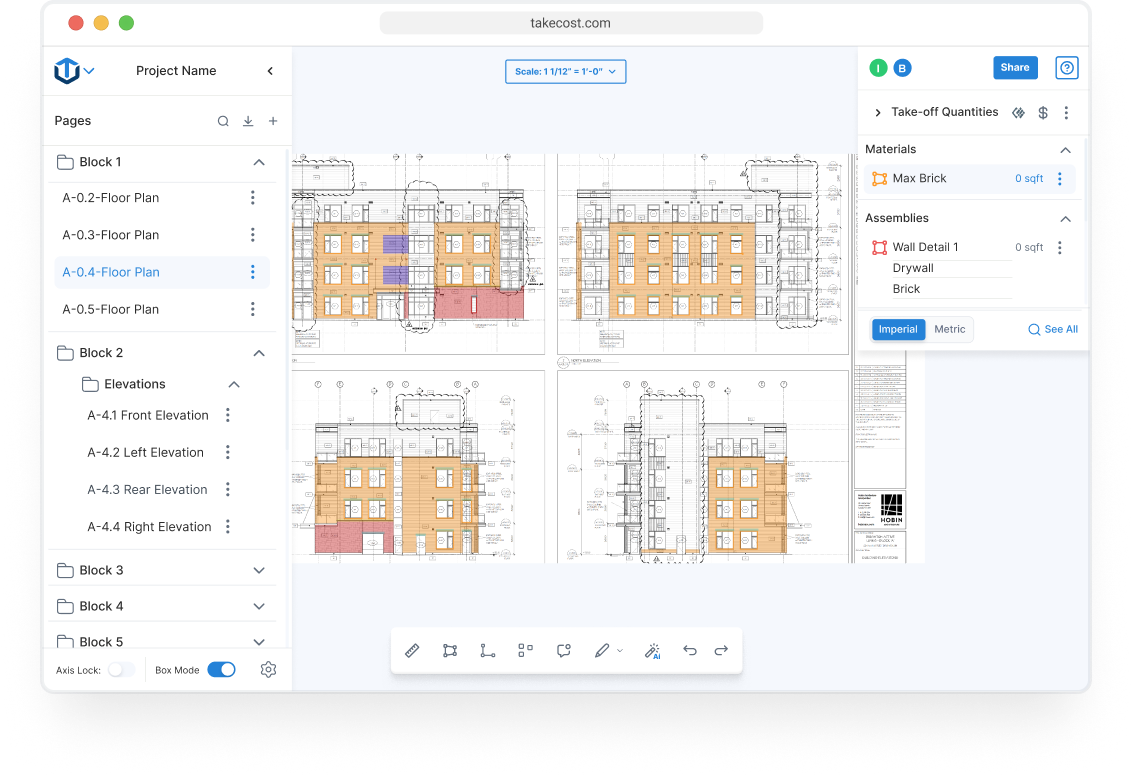Turn off the Box Mode switch
1132x776 pixels.
click(x=221, y=670)
